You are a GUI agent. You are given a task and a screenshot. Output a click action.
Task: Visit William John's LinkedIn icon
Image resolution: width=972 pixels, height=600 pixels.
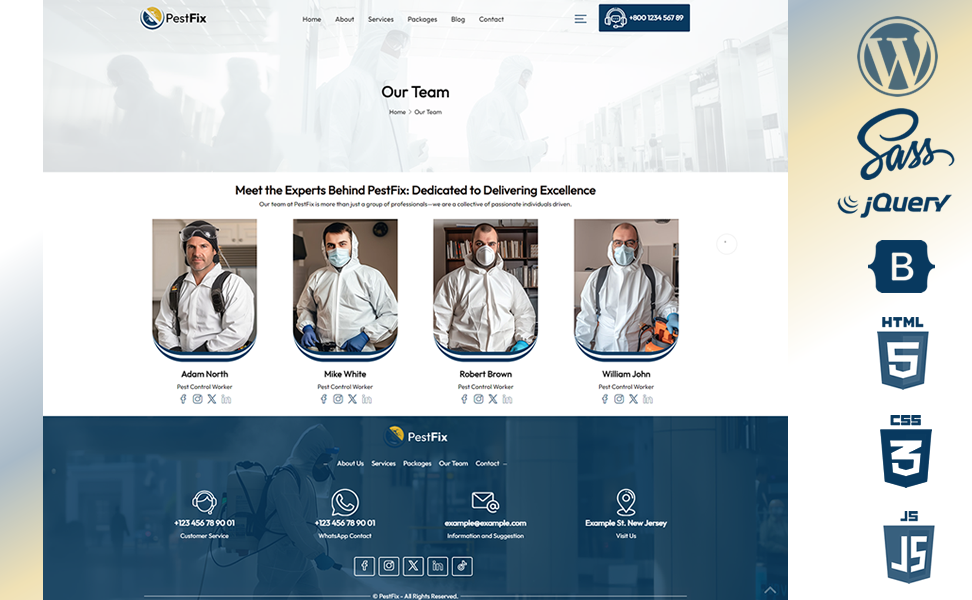tap(648, 399)
